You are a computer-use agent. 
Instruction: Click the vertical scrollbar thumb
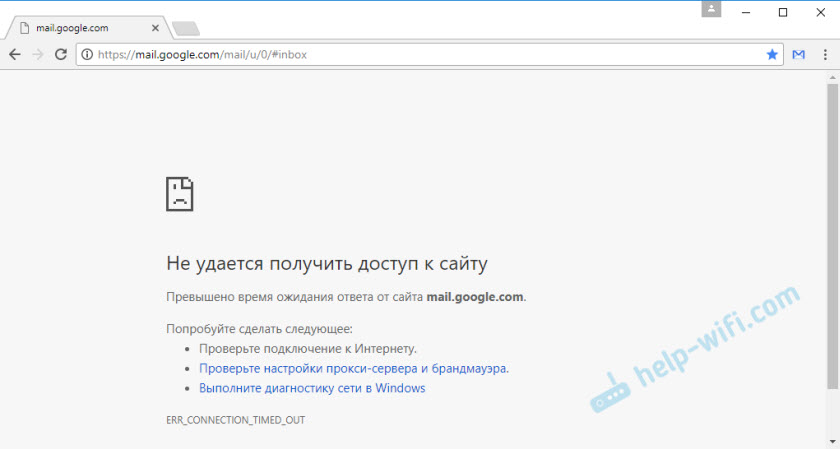tap(832, 236)
